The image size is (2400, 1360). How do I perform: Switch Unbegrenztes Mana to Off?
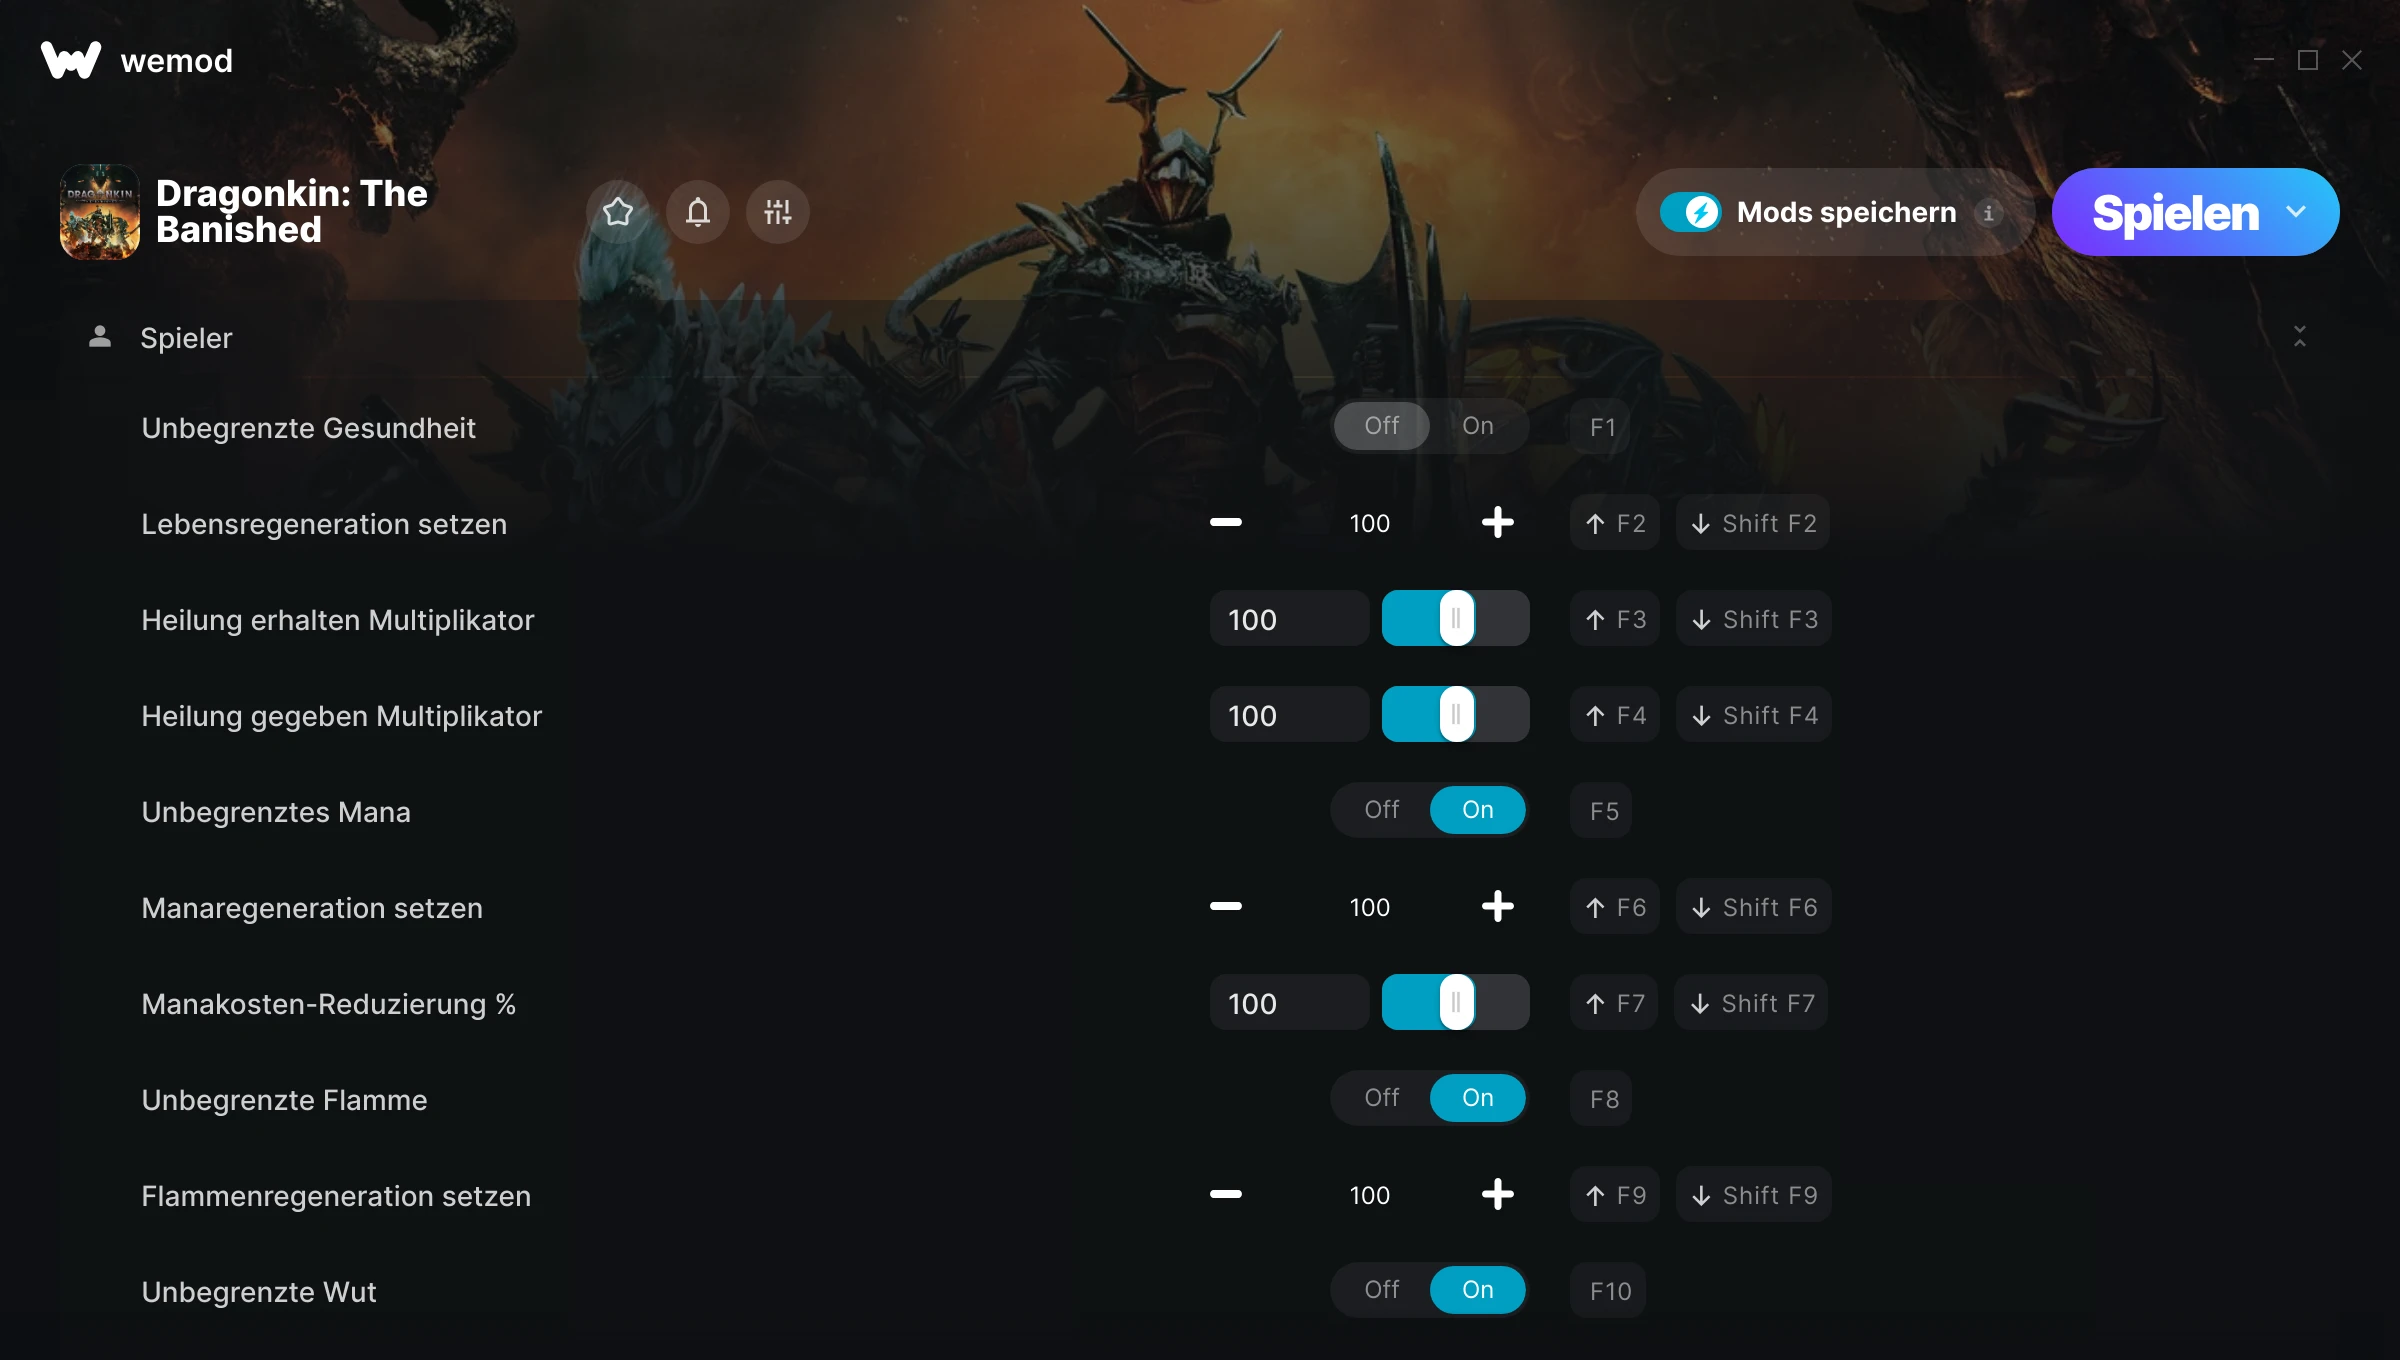[x=1382, y=810]
